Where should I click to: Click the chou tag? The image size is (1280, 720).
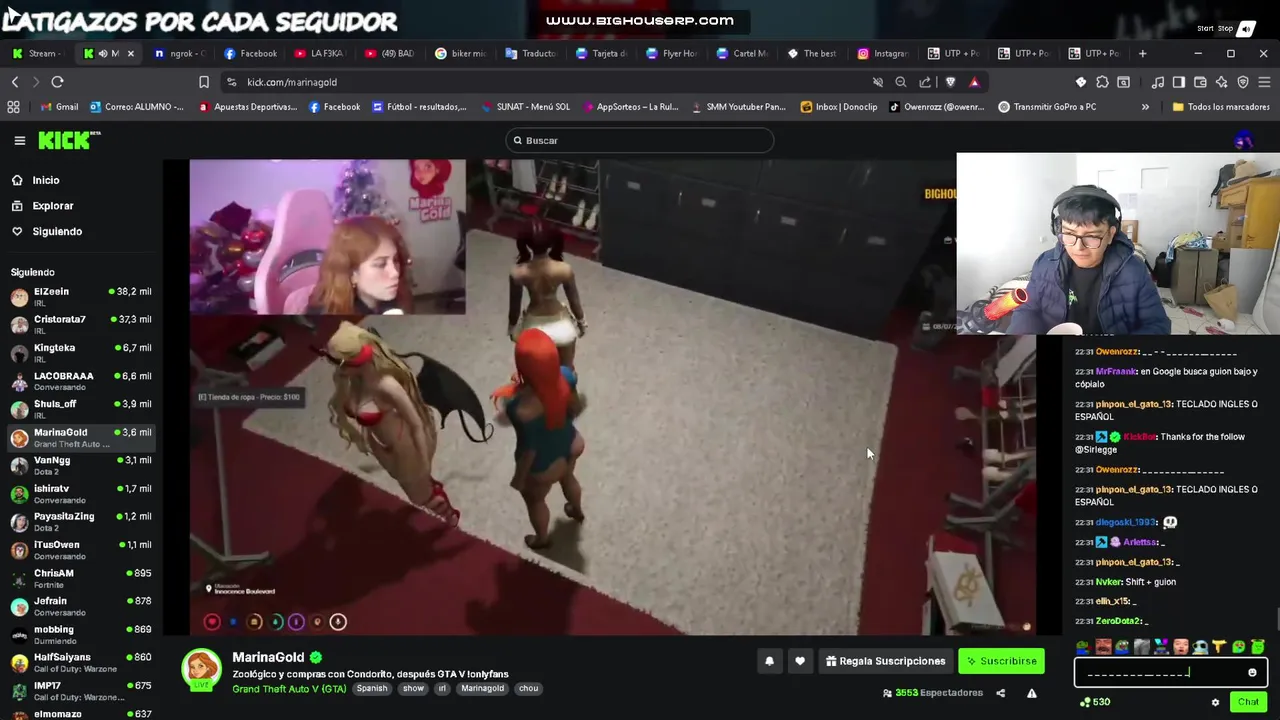pyautogui.click(x=529, y=689)
